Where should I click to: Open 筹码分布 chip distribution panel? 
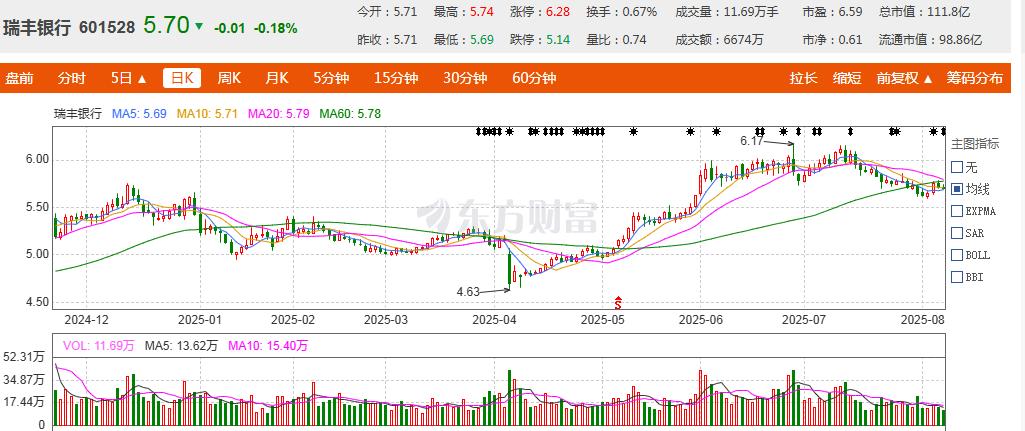pos(975,78)
